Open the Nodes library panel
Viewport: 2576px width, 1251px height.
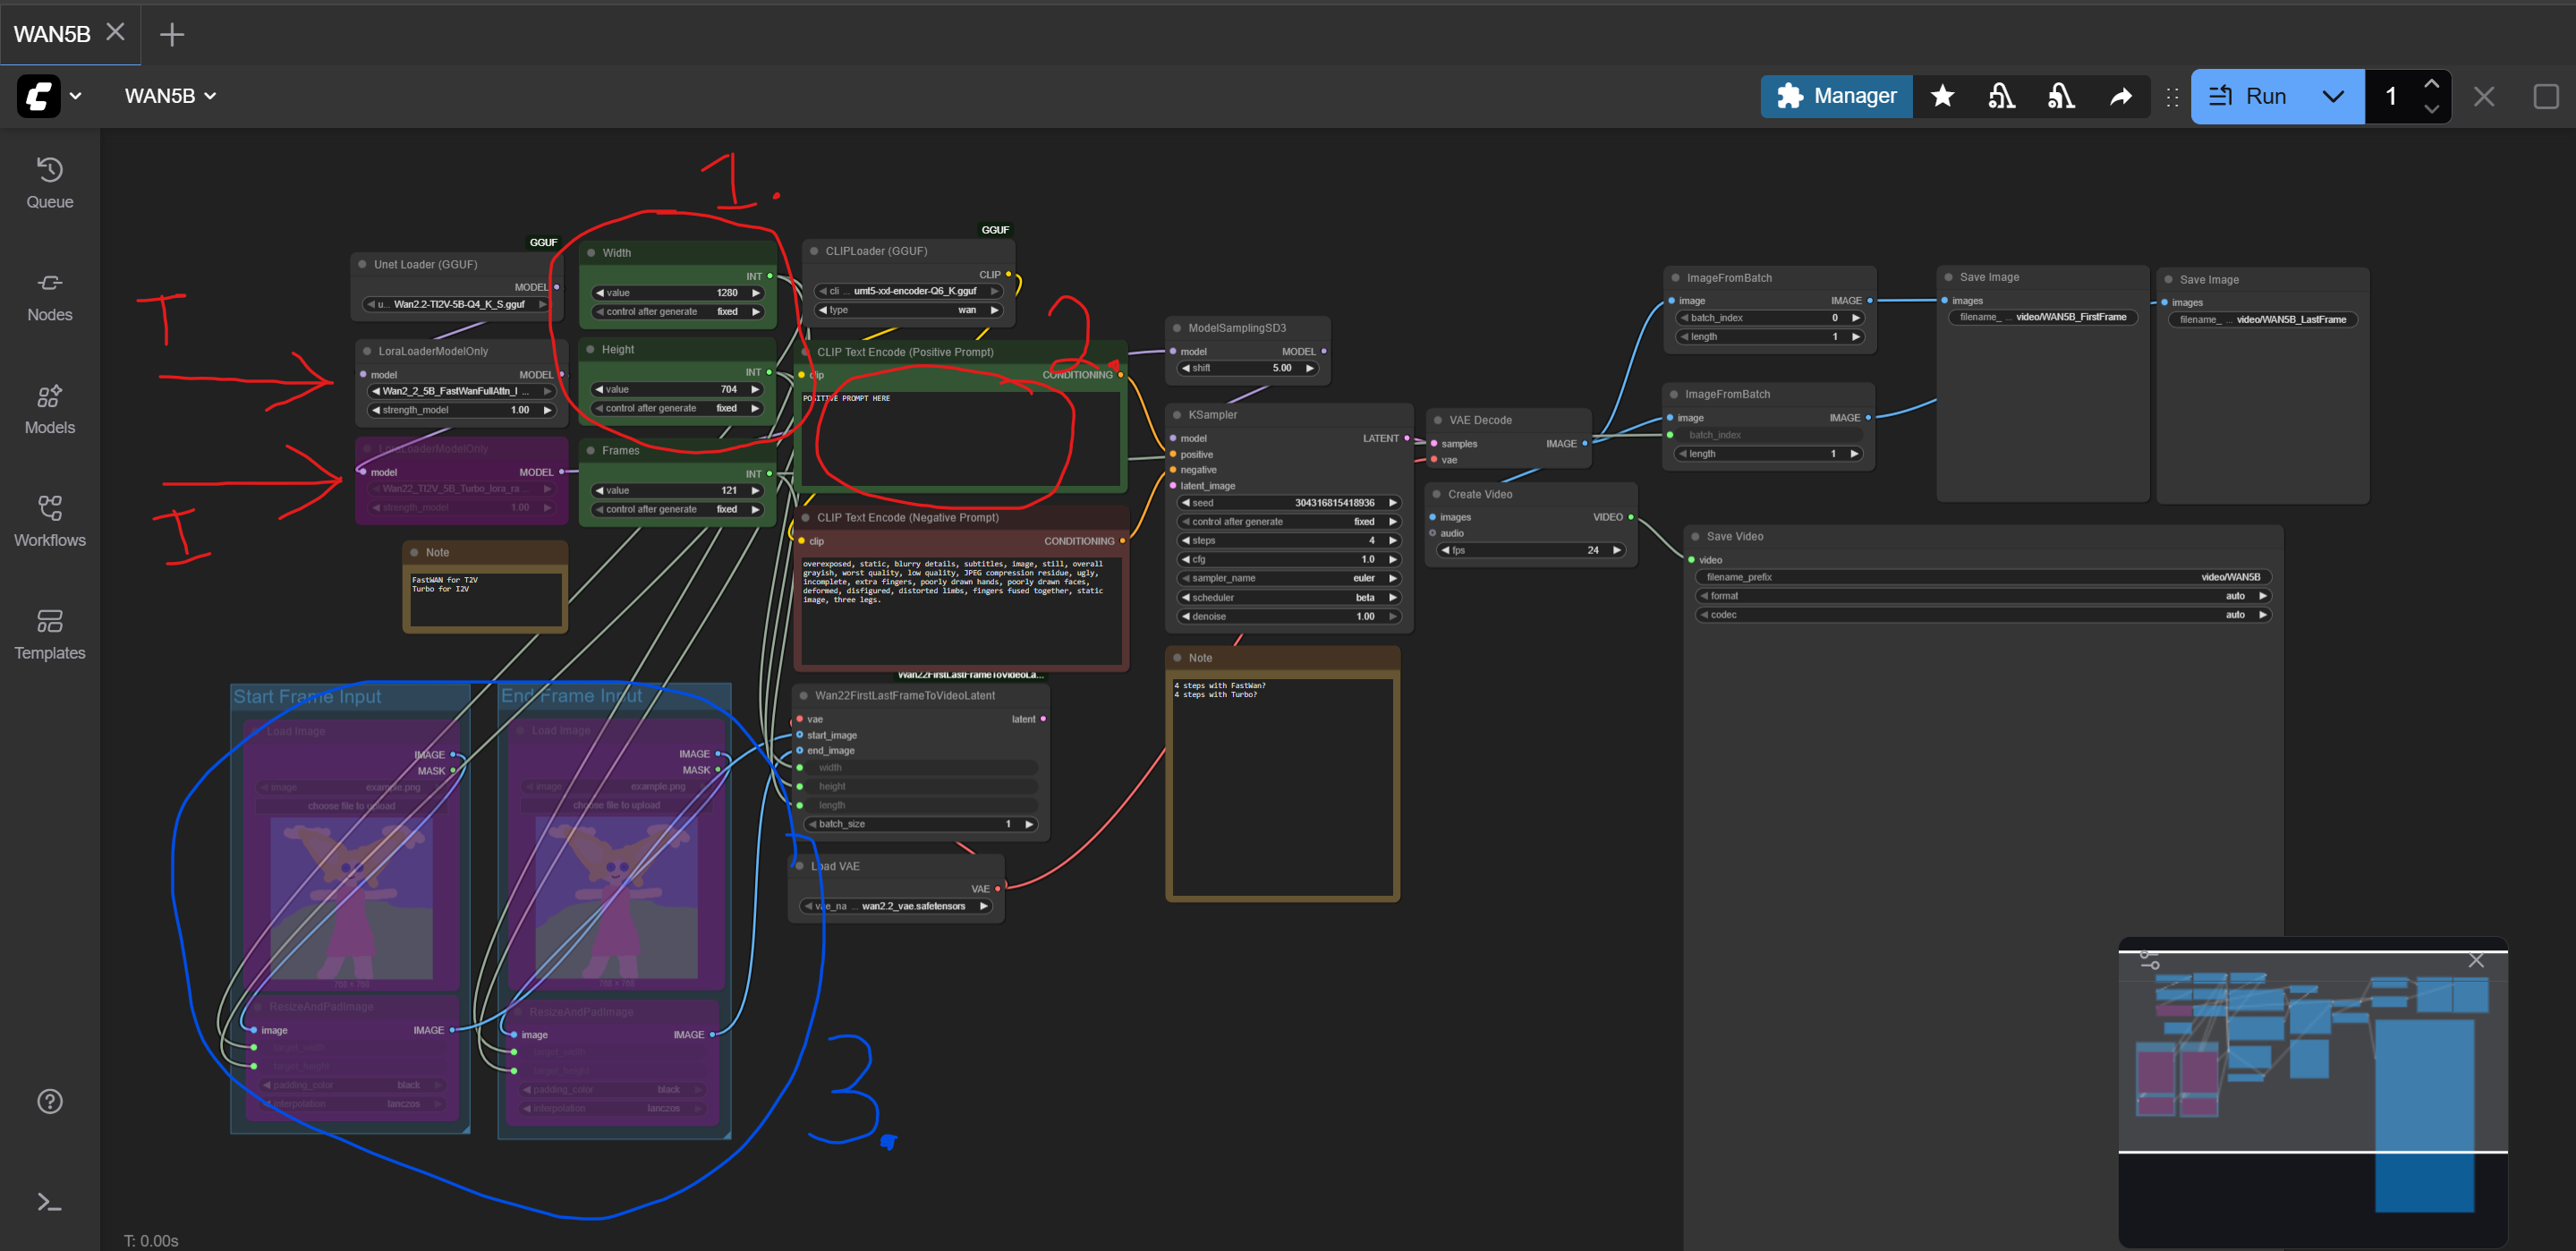(x=49, y=297)
